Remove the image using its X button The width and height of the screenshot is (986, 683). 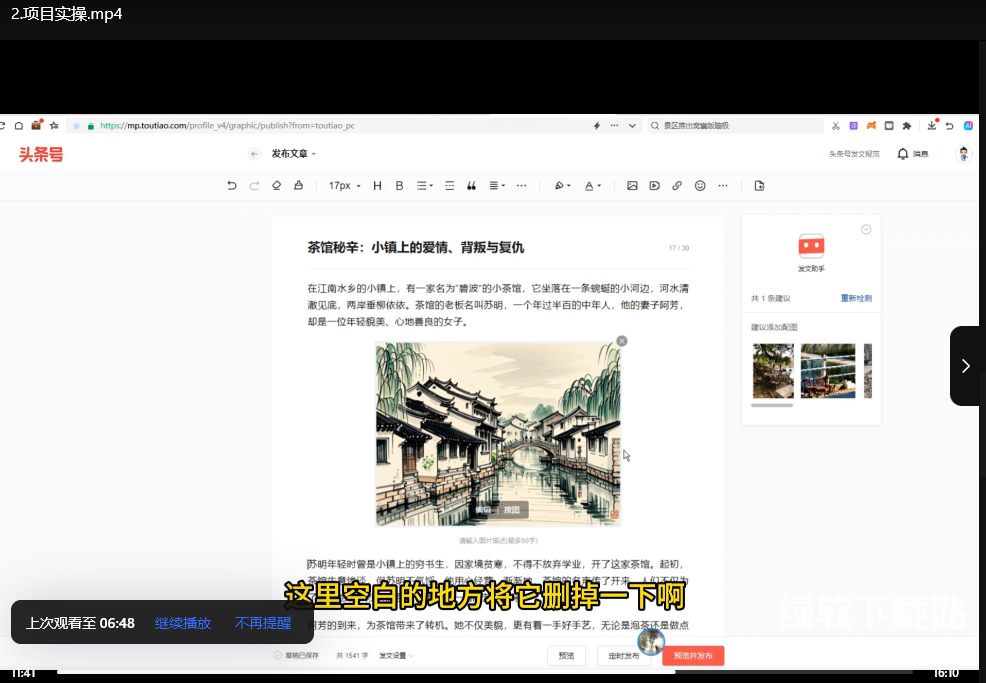point(622,341)
